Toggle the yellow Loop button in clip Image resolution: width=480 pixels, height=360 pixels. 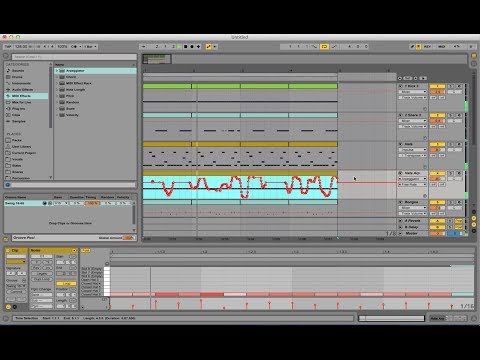tap(66, 284)
